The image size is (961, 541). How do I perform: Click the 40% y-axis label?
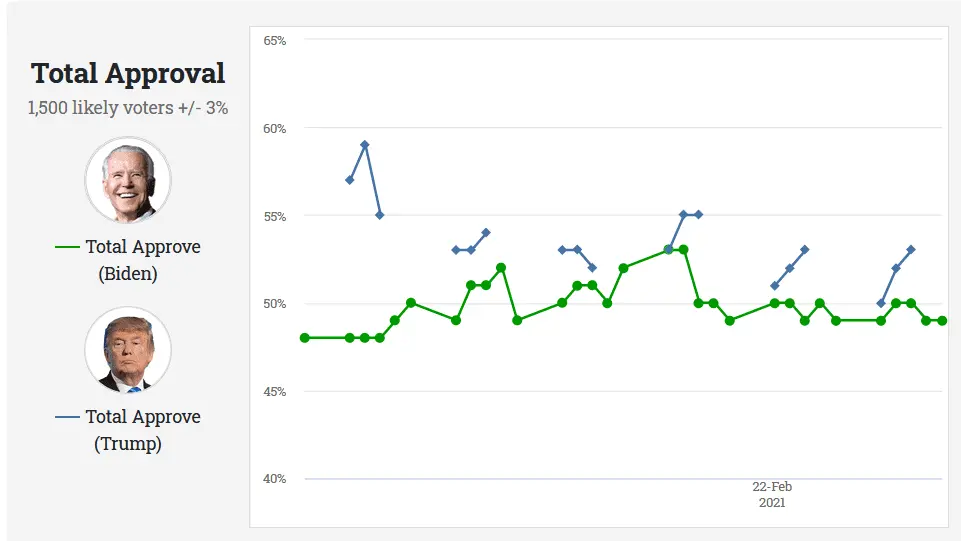coord(274,478)
